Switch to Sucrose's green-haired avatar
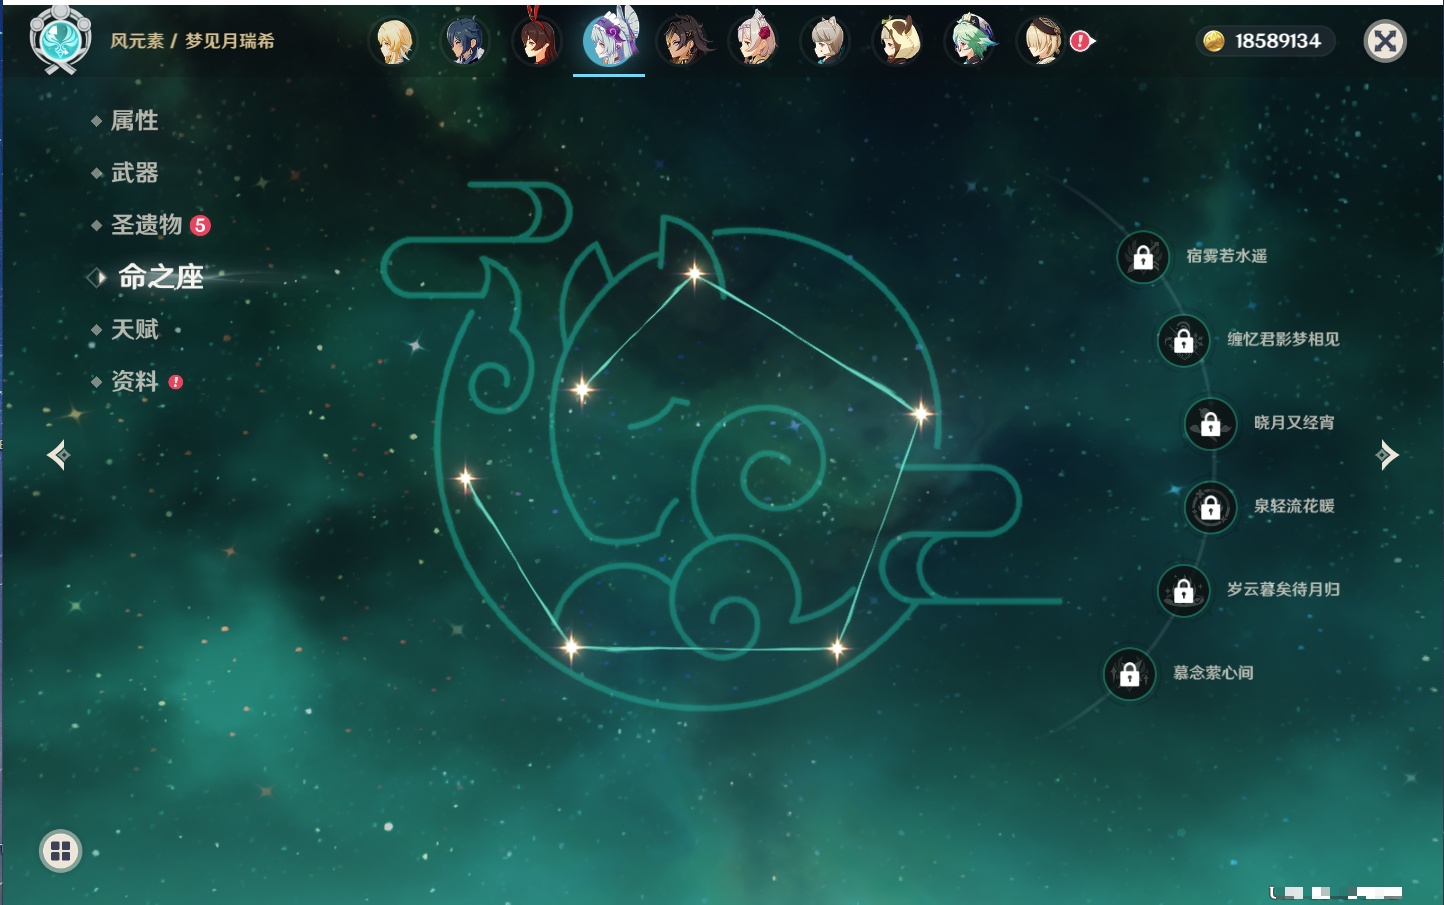This screenshot has height=905, width=1444. [971, 42]
